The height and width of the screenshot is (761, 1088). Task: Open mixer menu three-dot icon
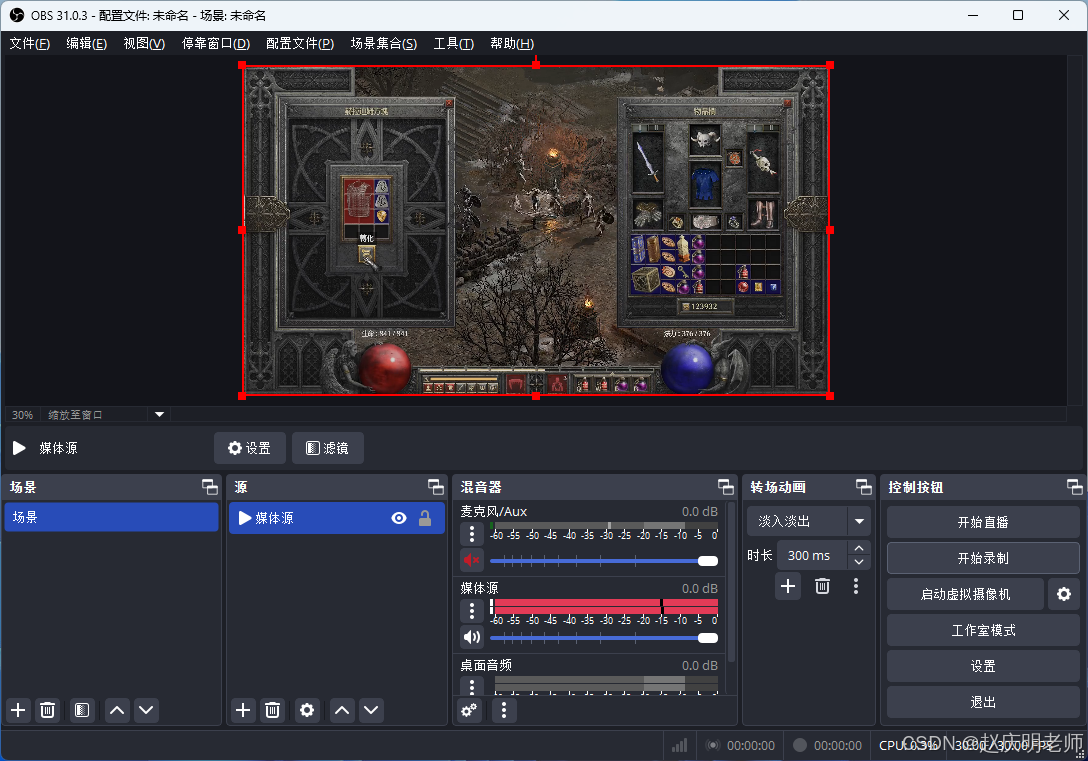(x=504, y=710)
